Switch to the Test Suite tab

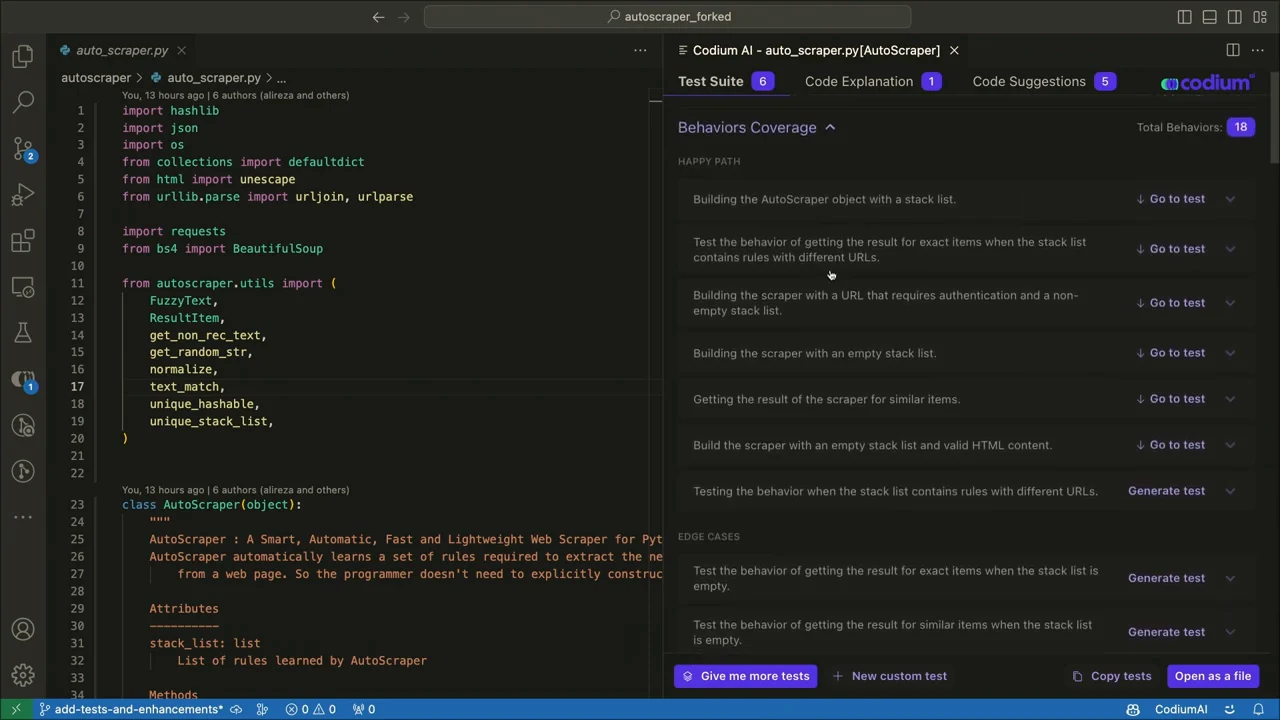tap(726, 81)
